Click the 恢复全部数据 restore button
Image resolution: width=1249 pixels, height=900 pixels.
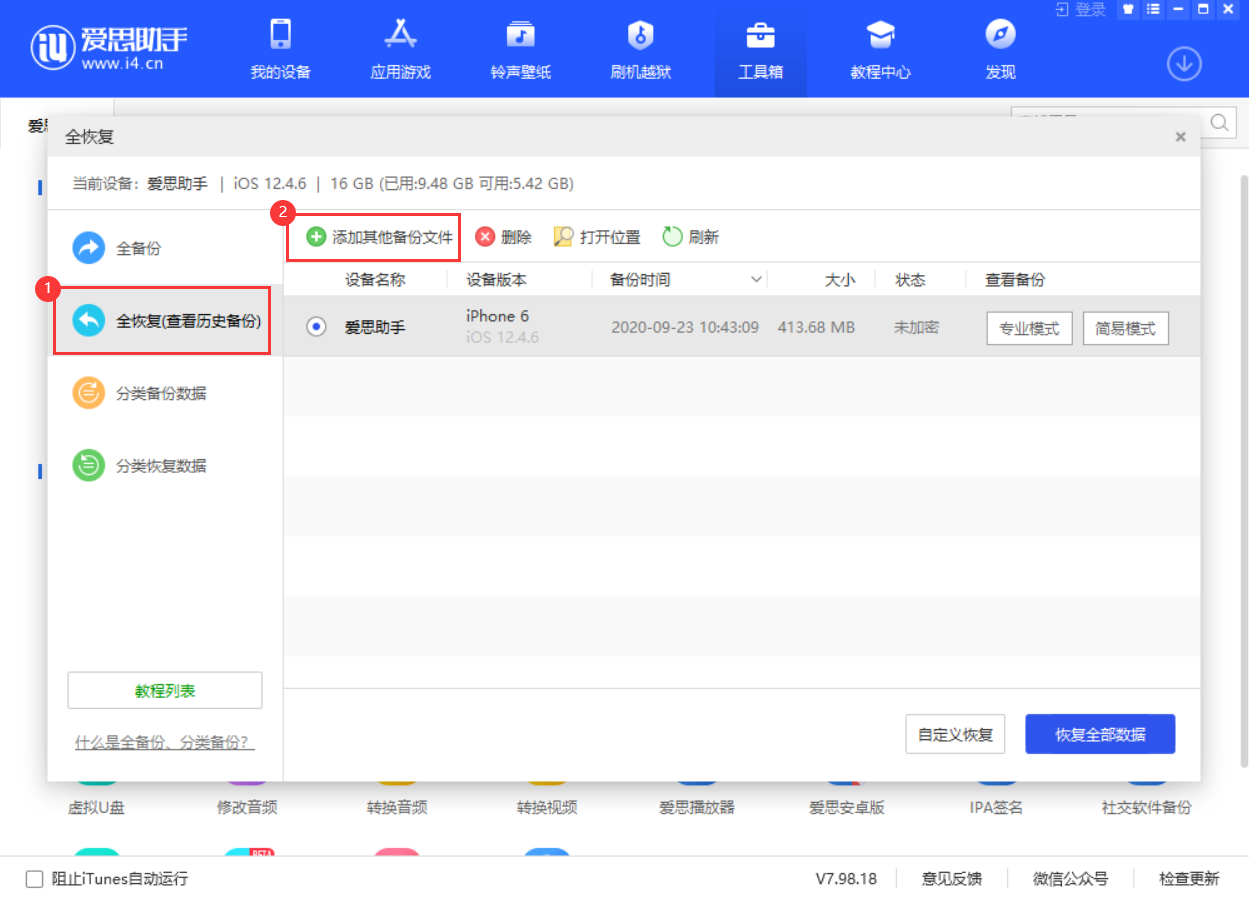click(x=1100, y=733)
